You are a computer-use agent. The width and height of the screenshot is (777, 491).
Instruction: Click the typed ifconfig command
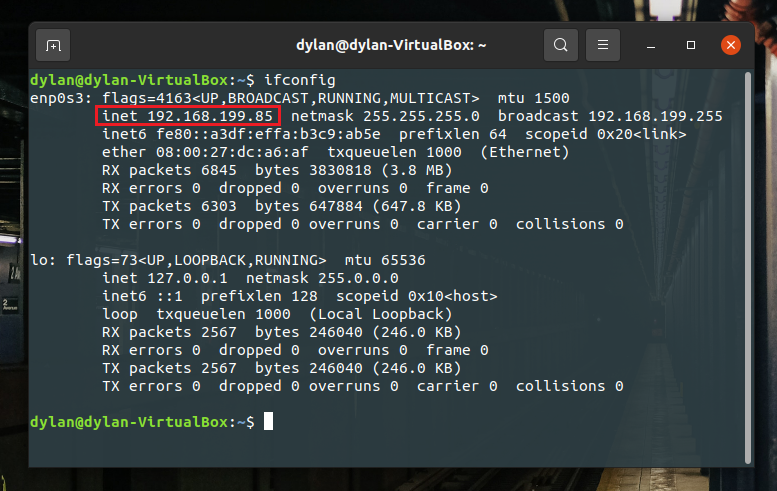300,80
